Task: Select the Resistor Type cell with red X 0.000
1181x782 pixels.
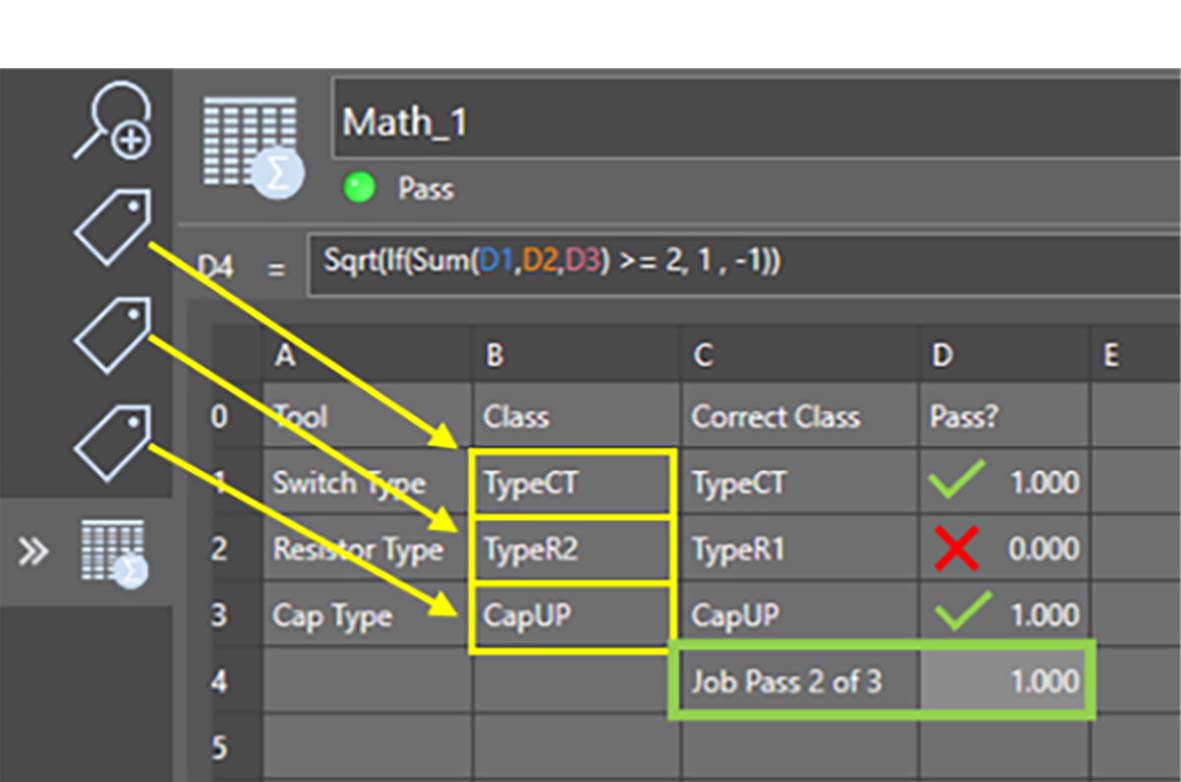Action: 1004,548
